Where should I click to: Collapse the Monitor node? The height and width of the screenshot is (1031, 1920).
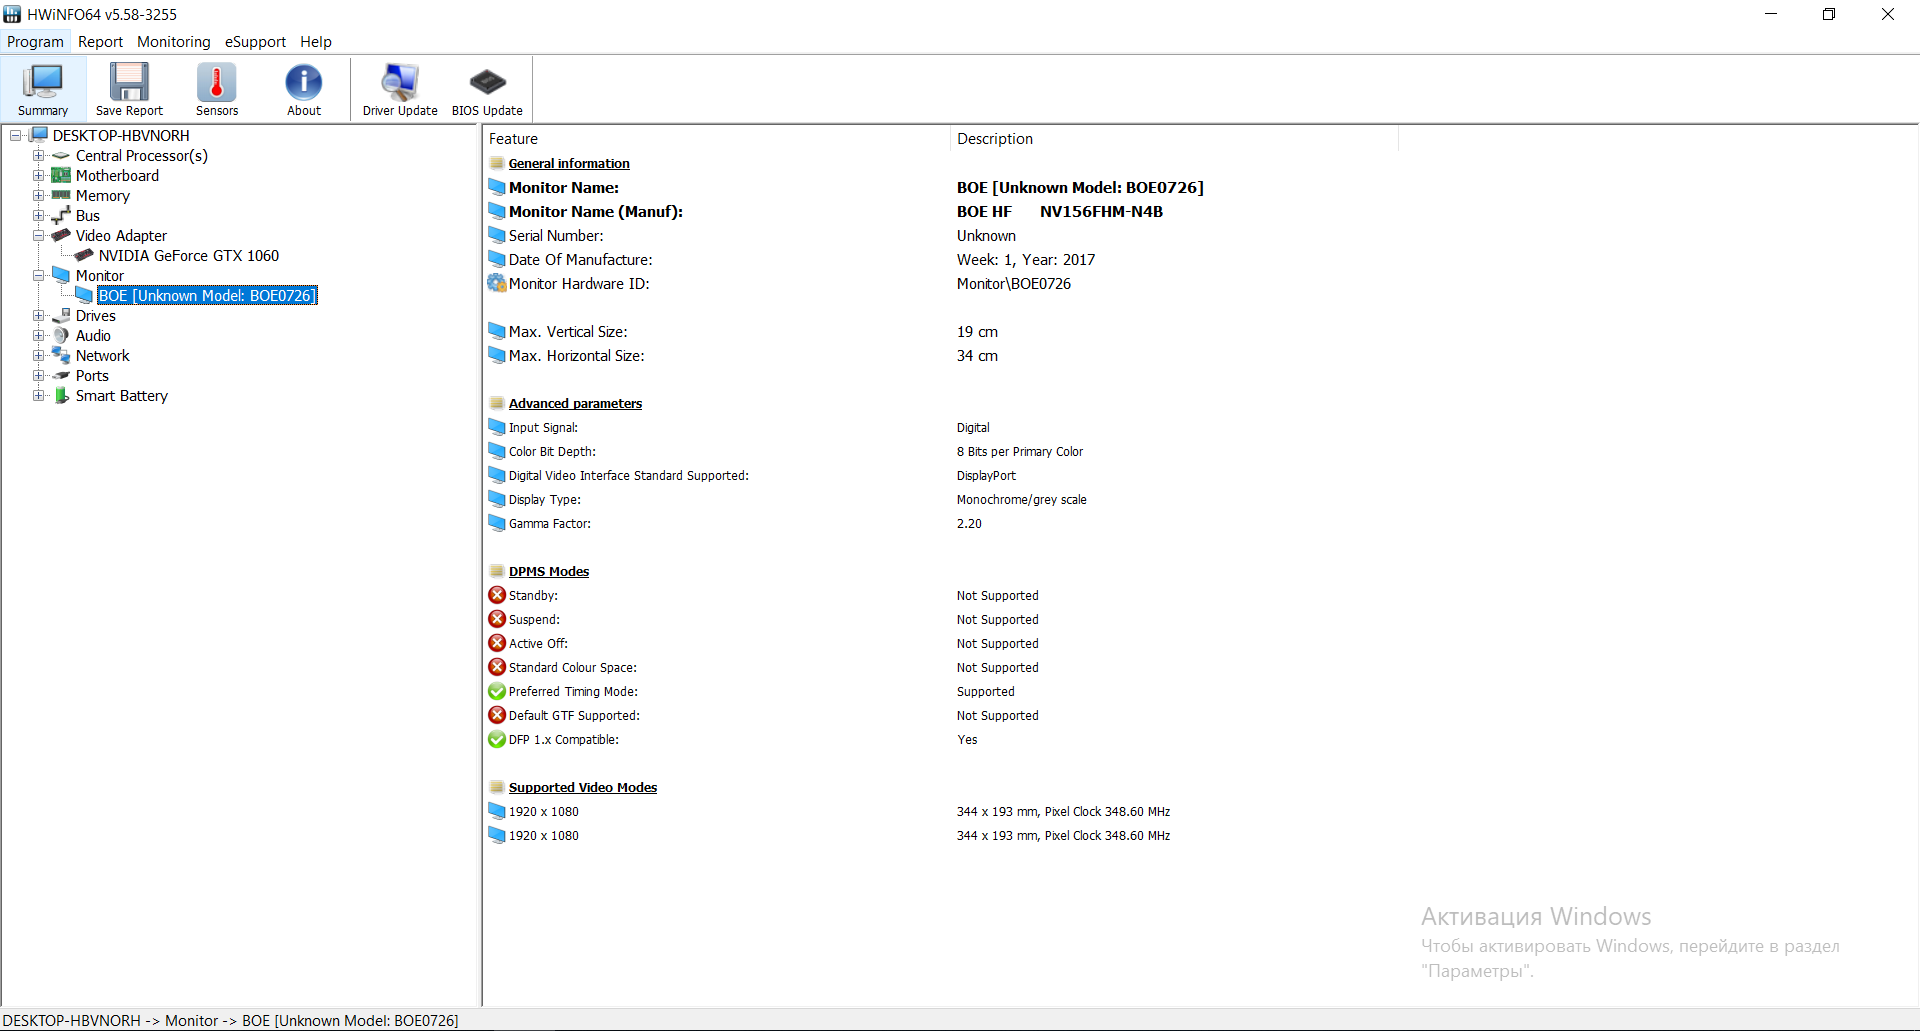[x=38, y=276]
